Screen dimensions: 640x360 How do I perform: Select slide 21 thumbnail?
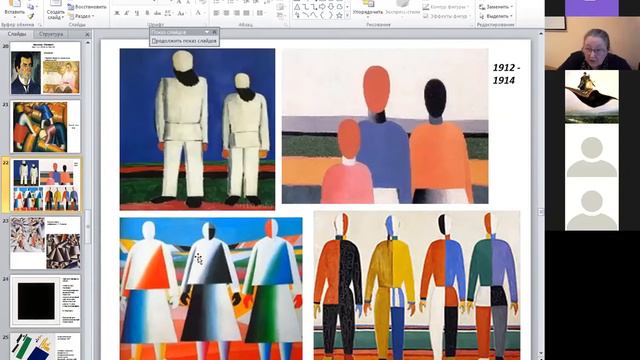45,127
